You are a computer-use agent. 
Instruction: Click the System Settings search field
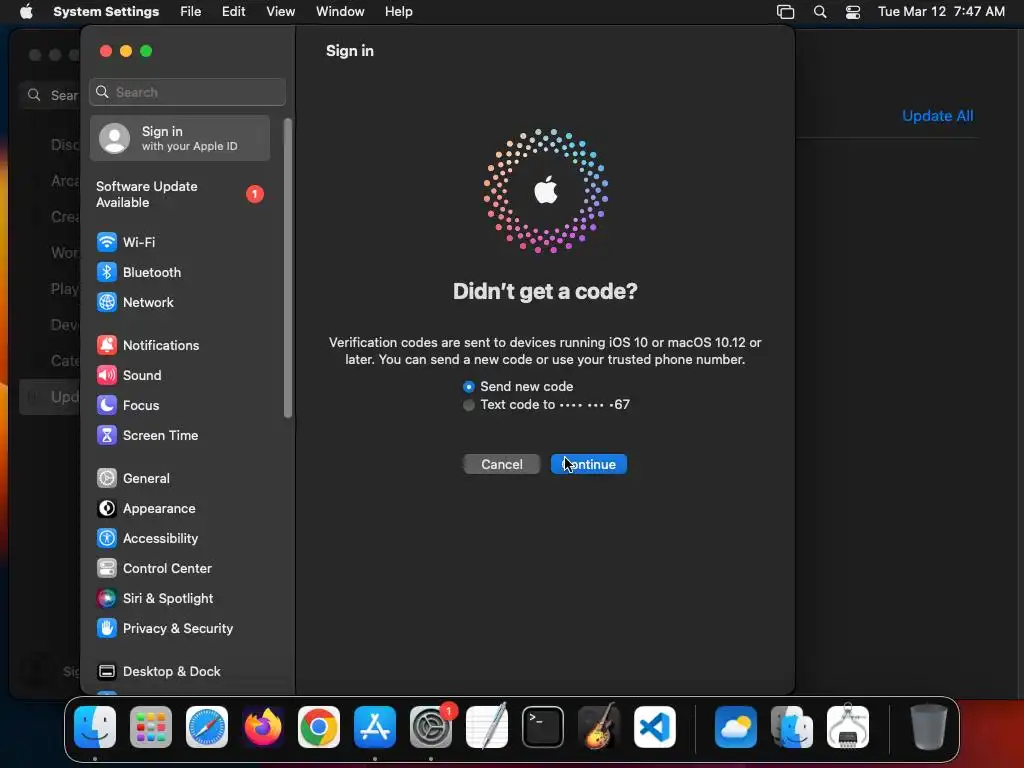coord(187,92)
